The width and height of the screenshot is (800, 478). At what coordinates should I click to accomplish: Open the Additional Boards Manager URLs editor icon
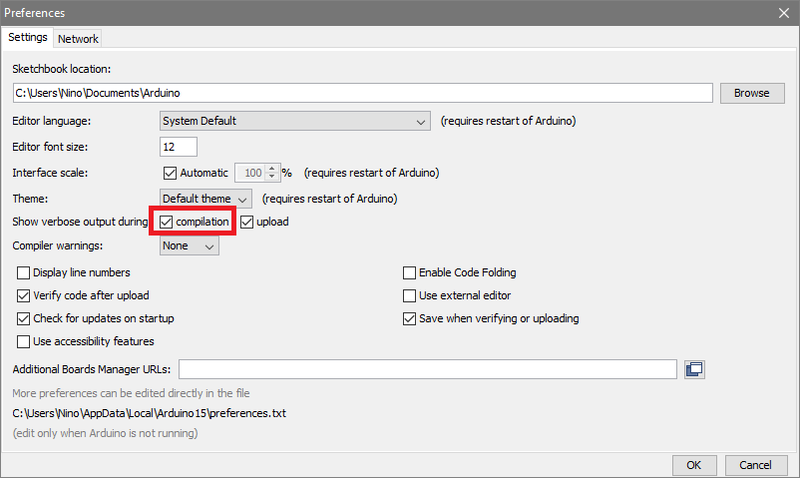pyautogui.click(x=695, y=370)
